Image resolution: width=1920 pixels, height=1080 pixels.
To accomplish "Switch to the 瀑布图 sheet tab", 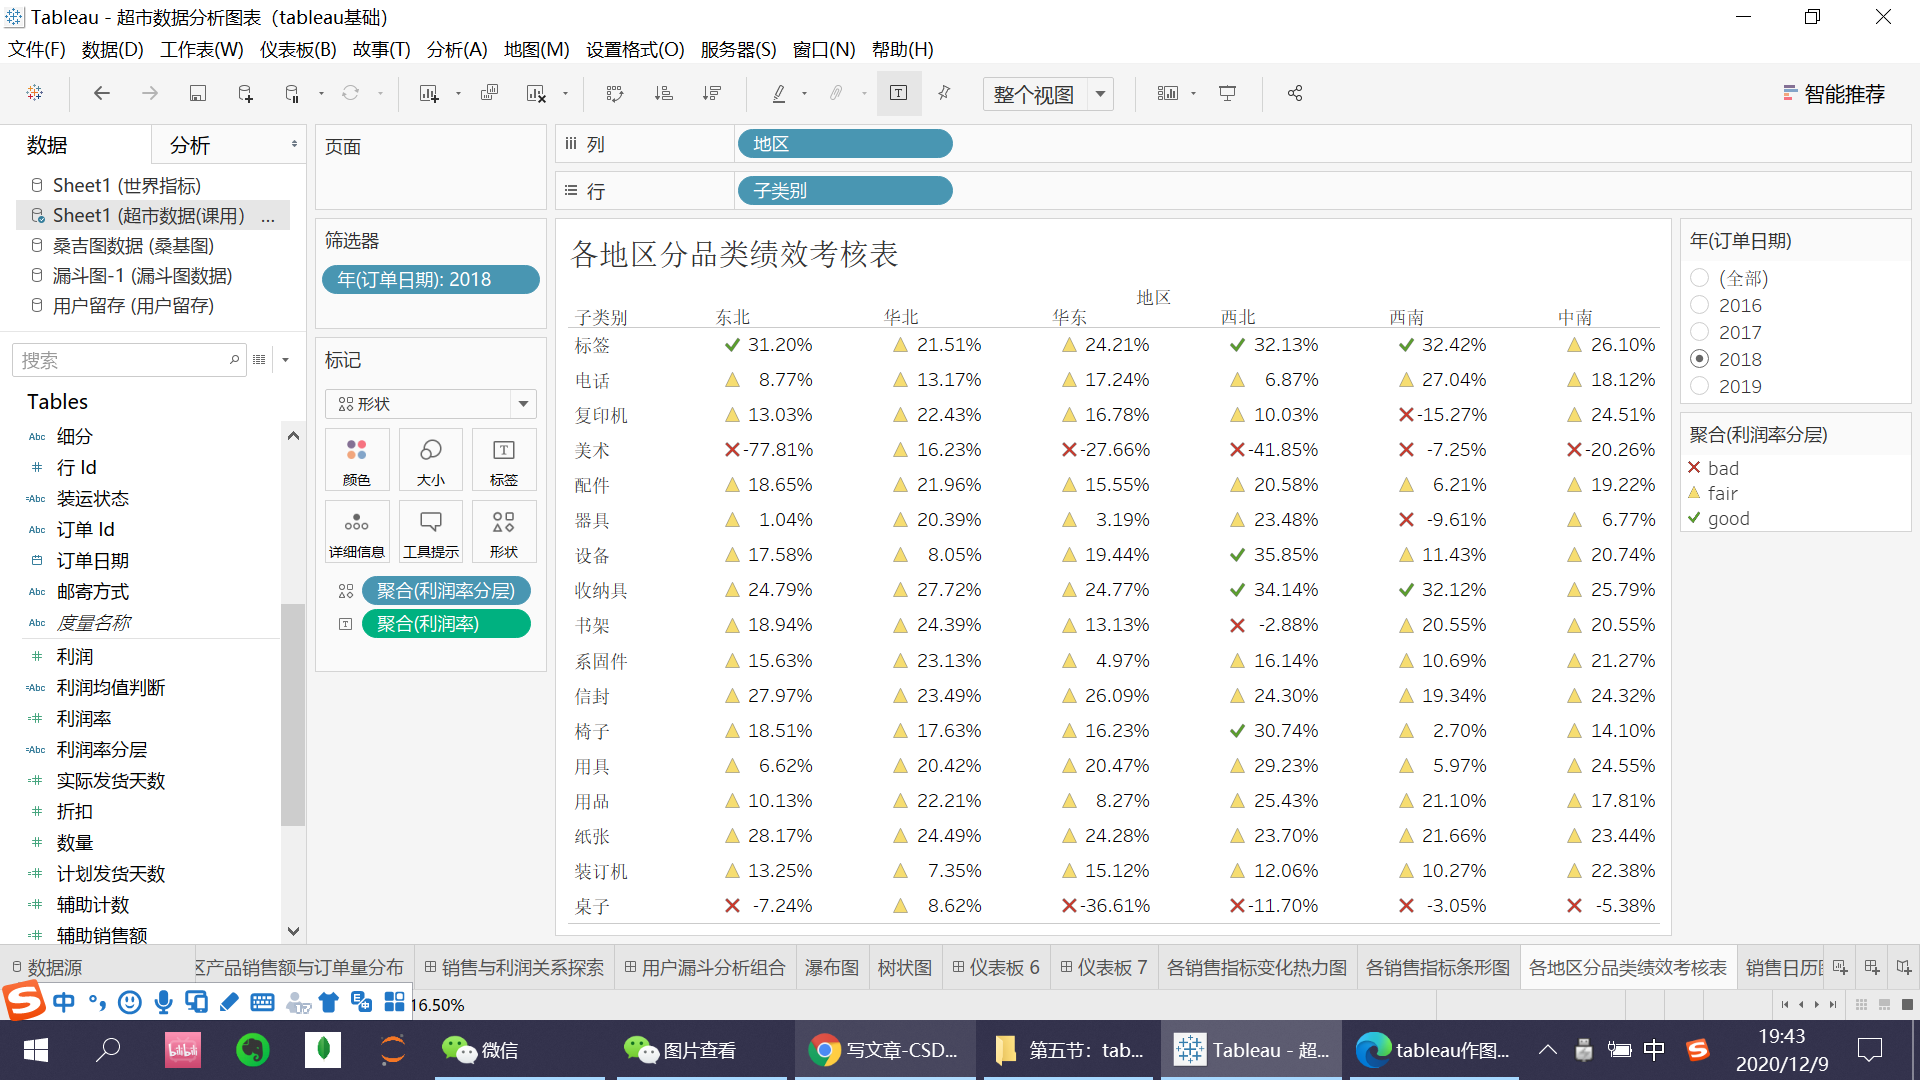I will pos(831,967).
